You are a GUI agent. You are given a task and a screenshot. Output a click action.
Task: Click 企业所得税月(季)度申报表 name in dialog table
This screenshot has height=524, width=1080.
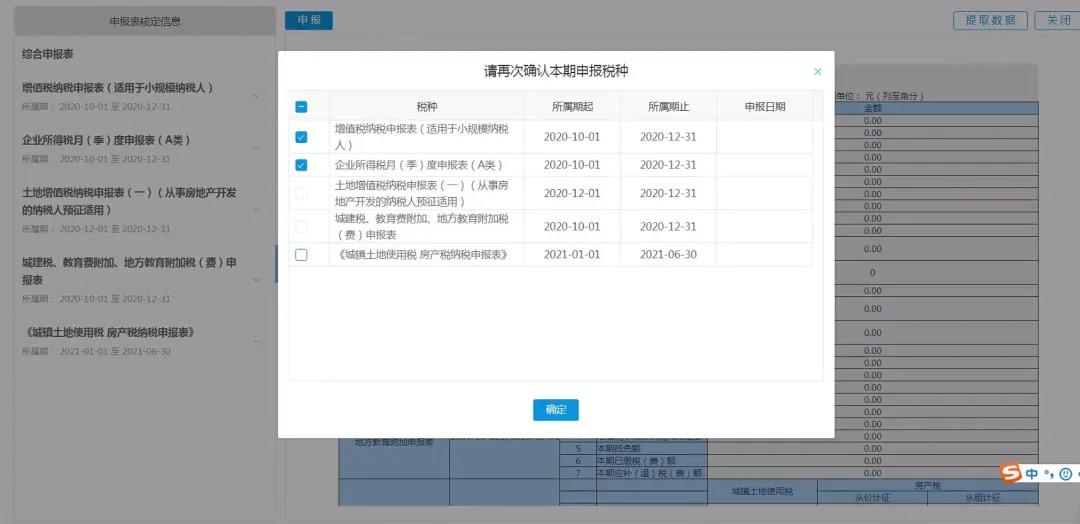coord(419,165)
